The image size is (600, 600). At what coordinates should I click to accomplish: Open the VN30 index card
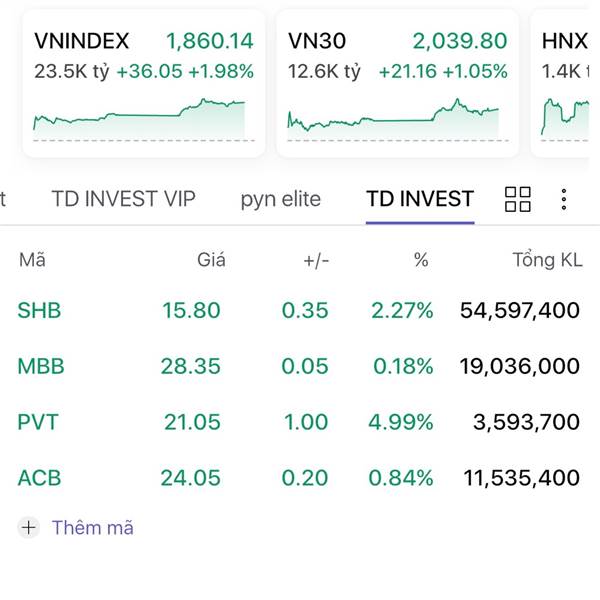(397, 55)
